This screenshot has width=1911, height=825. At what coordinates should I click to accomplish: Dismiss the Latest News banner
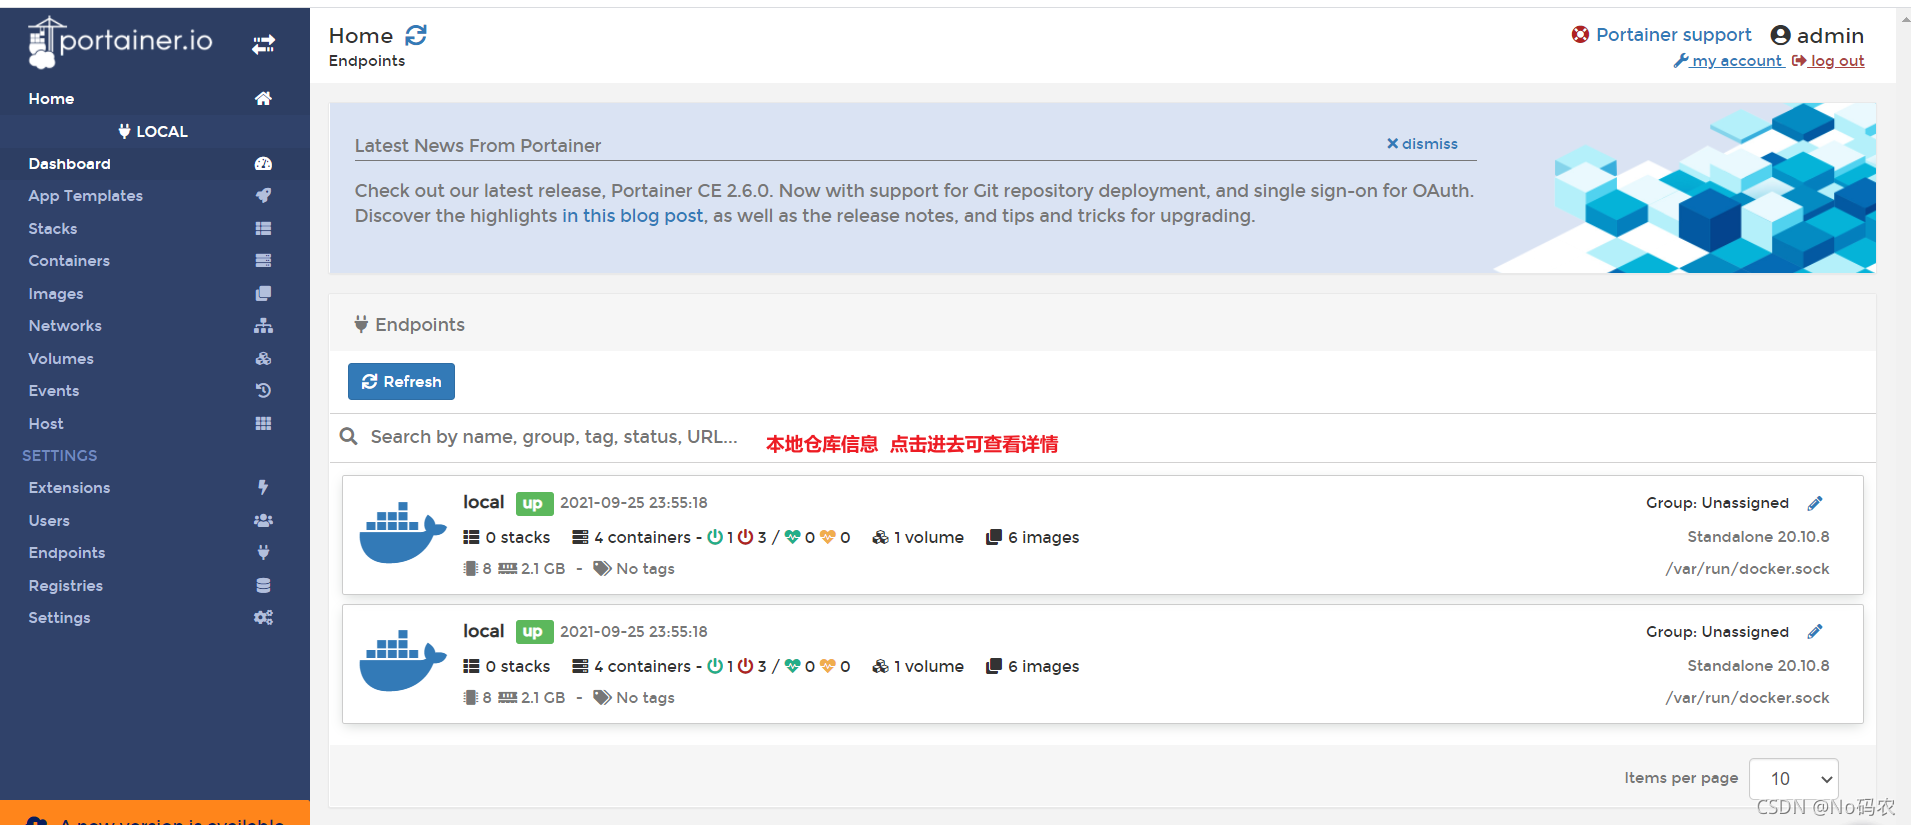coord(1421,143)
